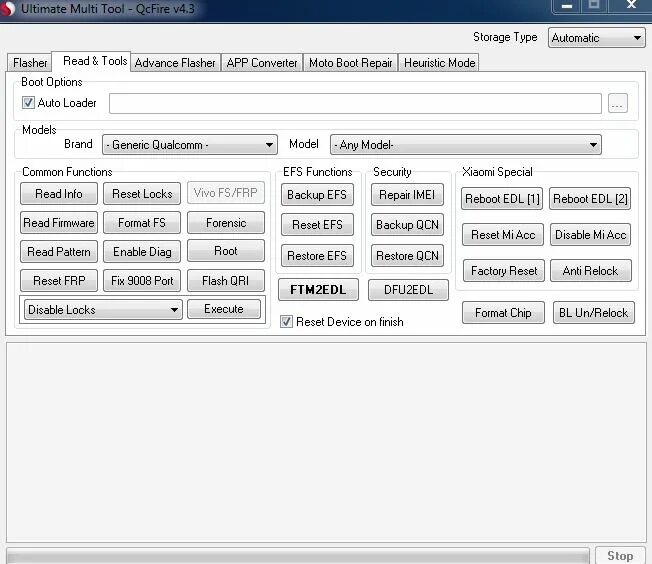Click the Root button
652x564 pixels.
pyautogui.click(x=226, y=251)
